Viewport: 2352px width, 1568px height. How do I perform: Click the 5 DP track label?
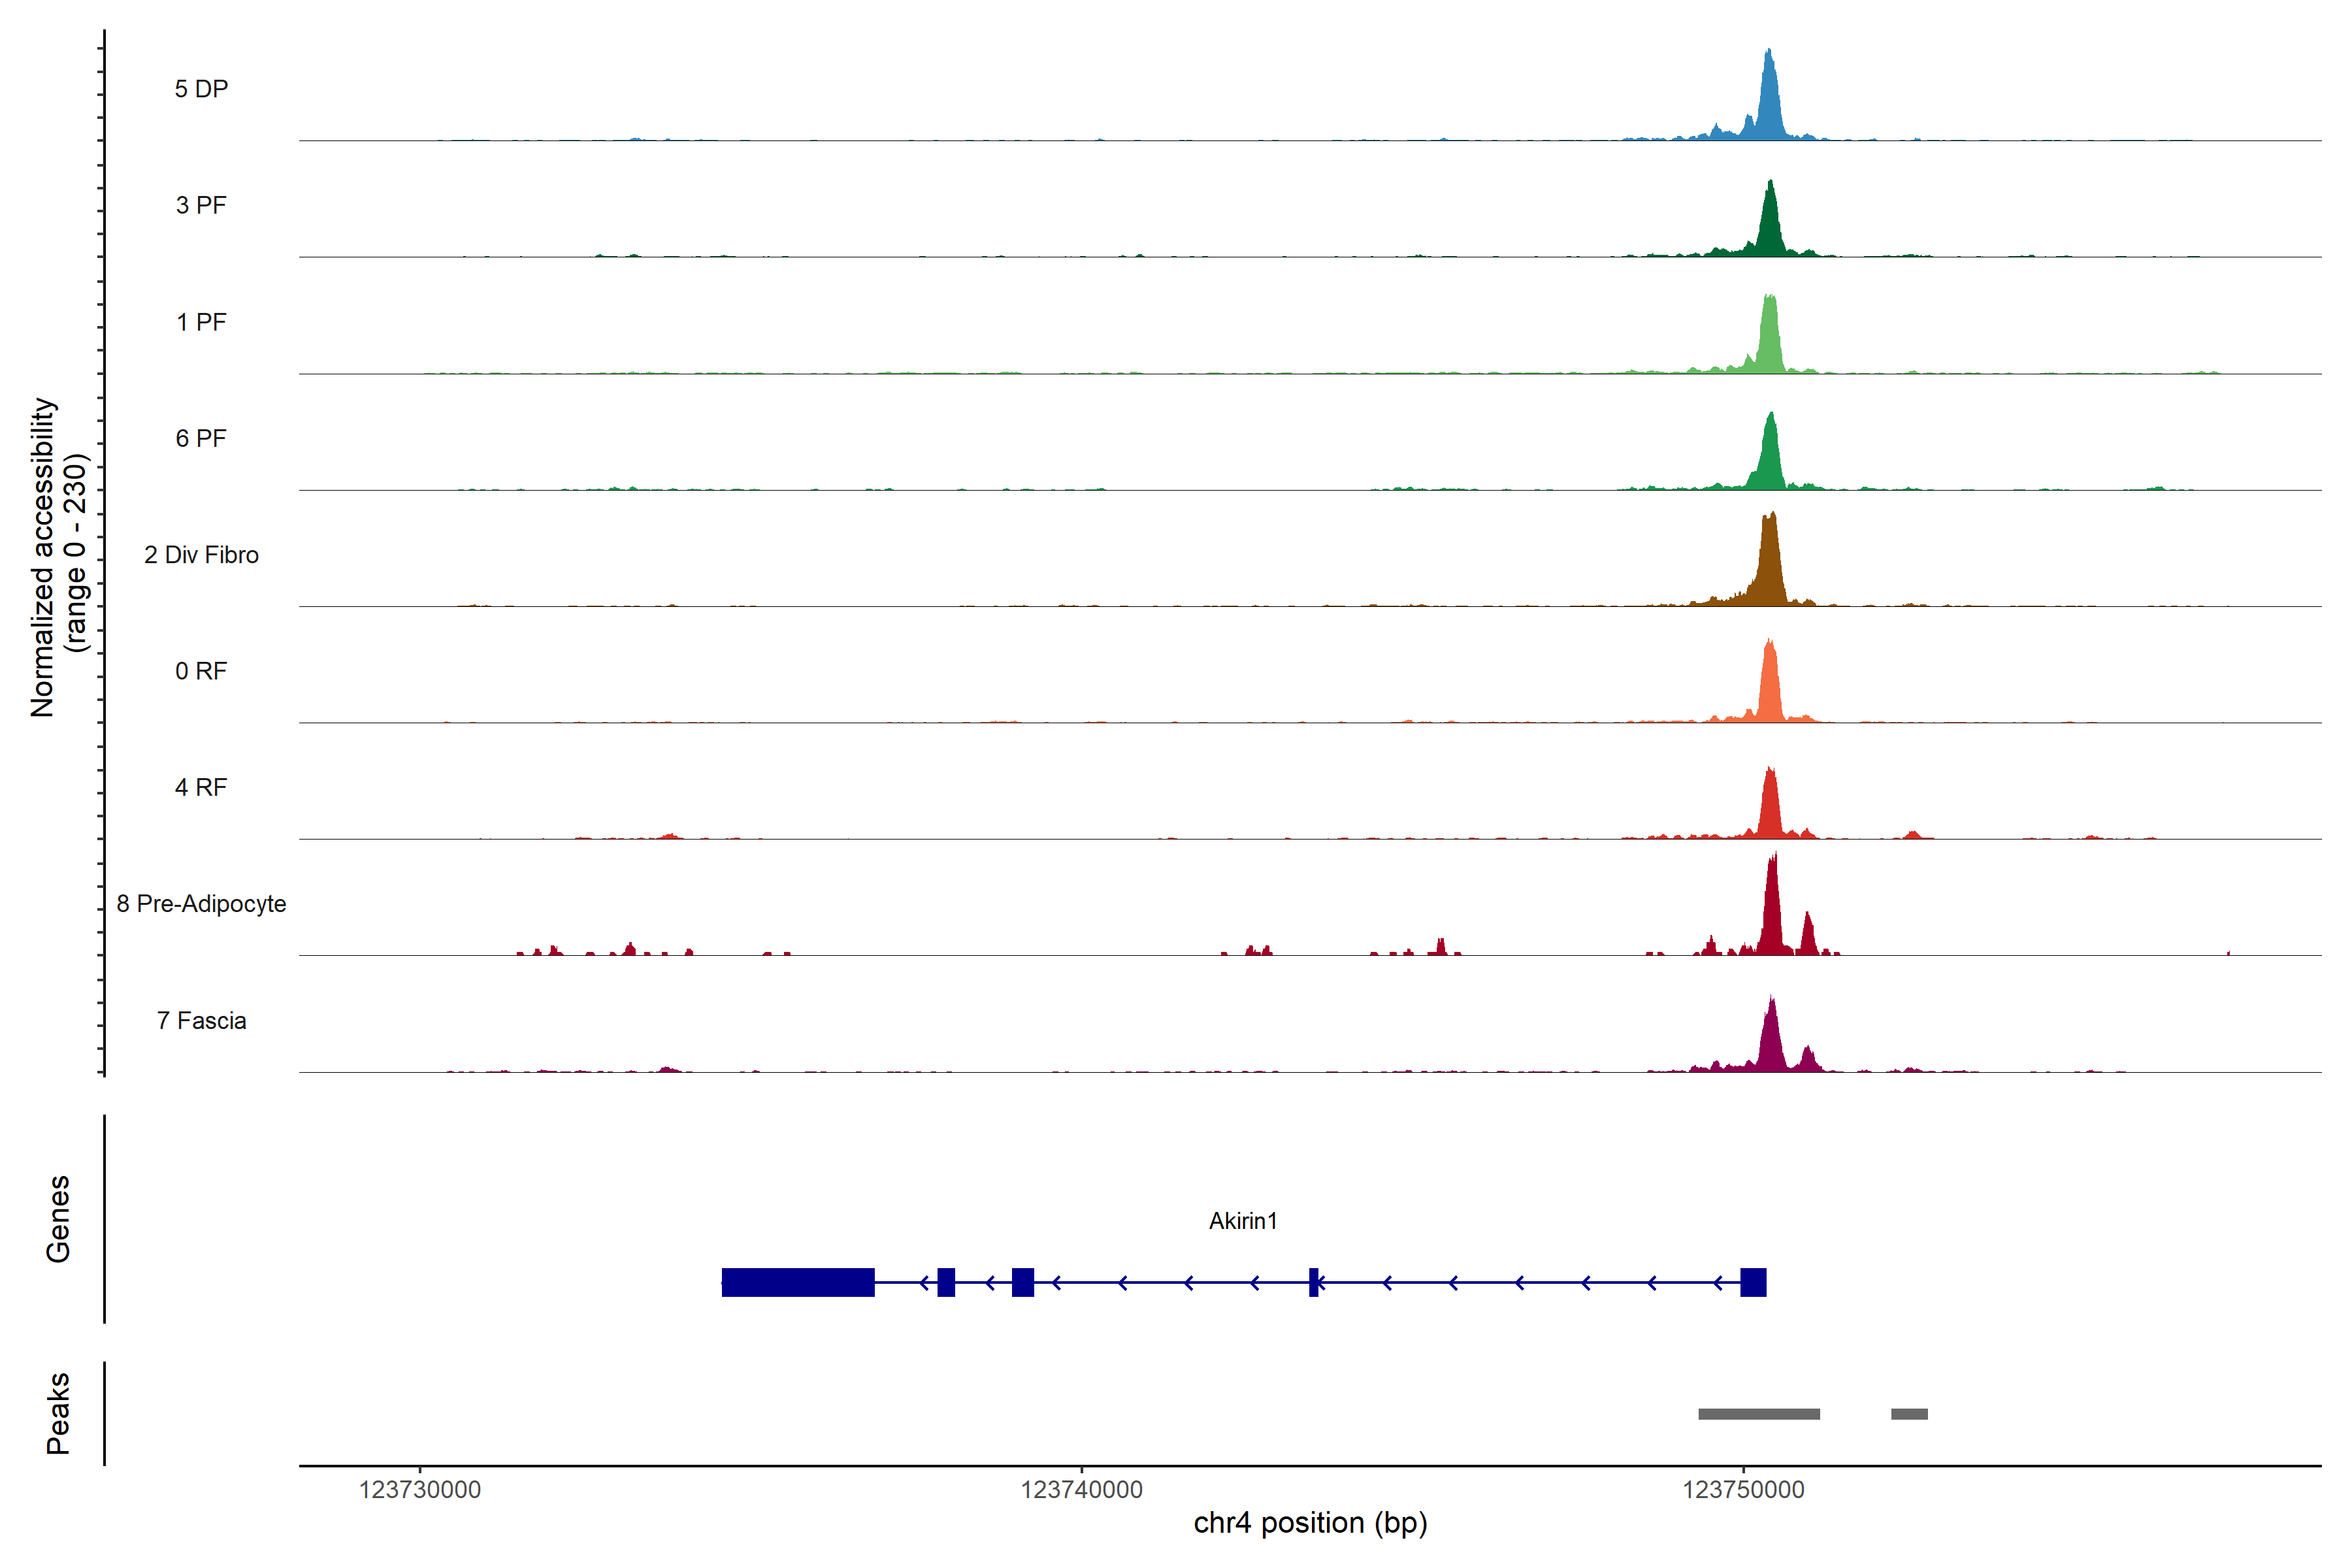(201, 89)
